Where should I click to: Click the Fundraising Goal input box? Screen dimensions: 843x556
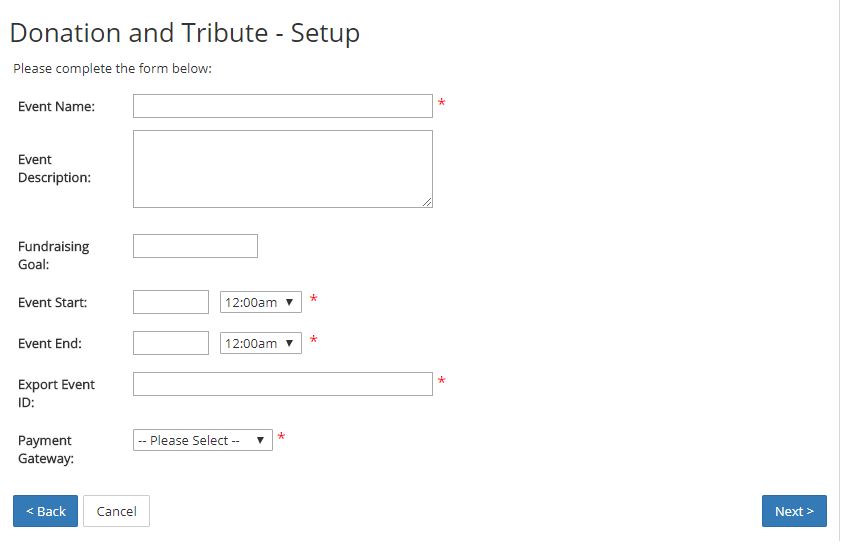(x=195, y=246)
